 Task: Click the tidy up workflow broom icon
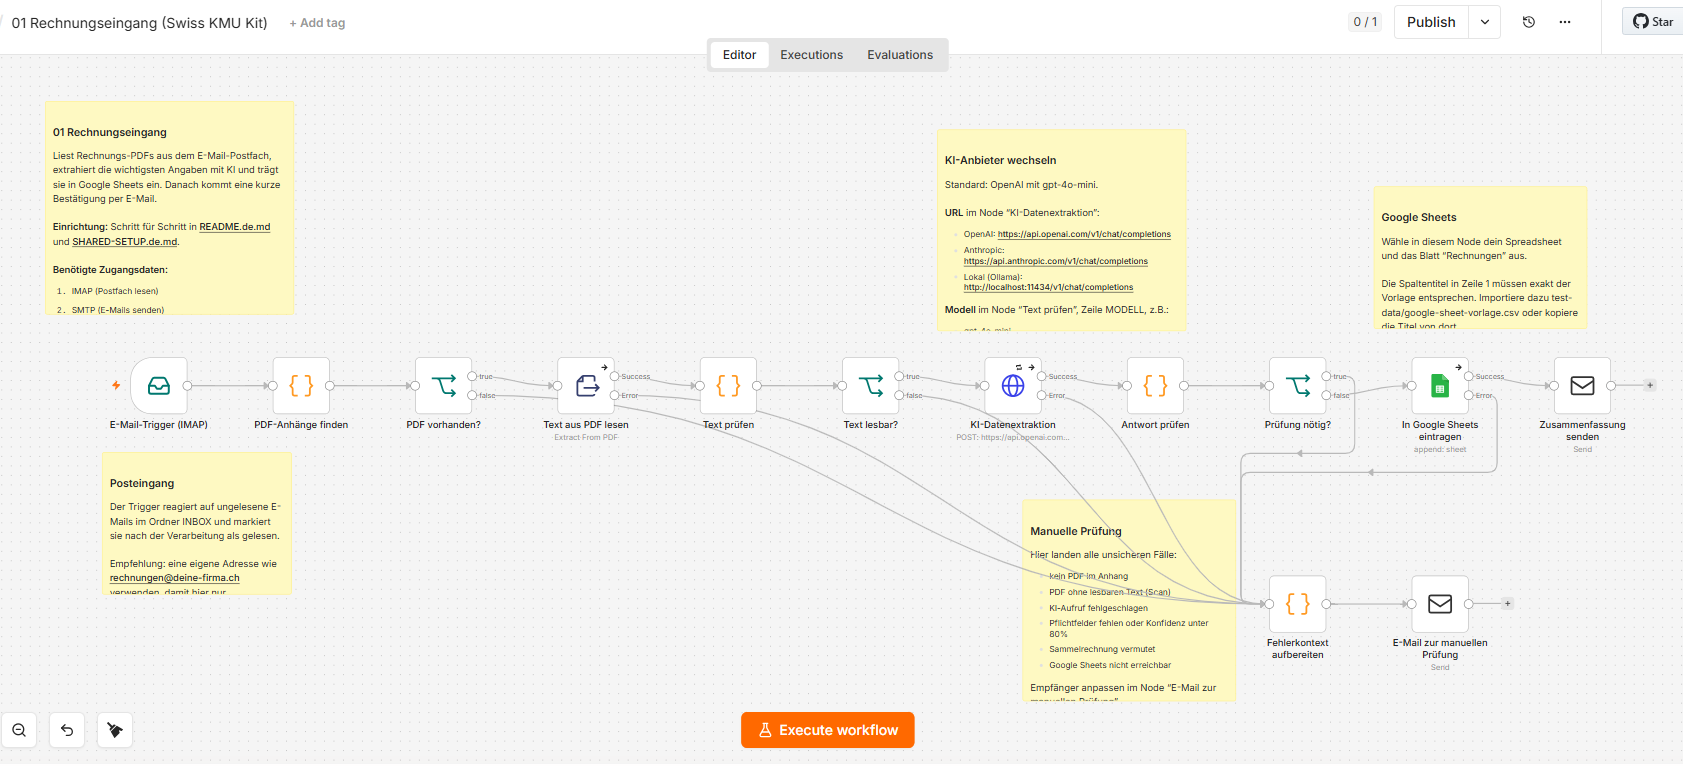point(115,730)
